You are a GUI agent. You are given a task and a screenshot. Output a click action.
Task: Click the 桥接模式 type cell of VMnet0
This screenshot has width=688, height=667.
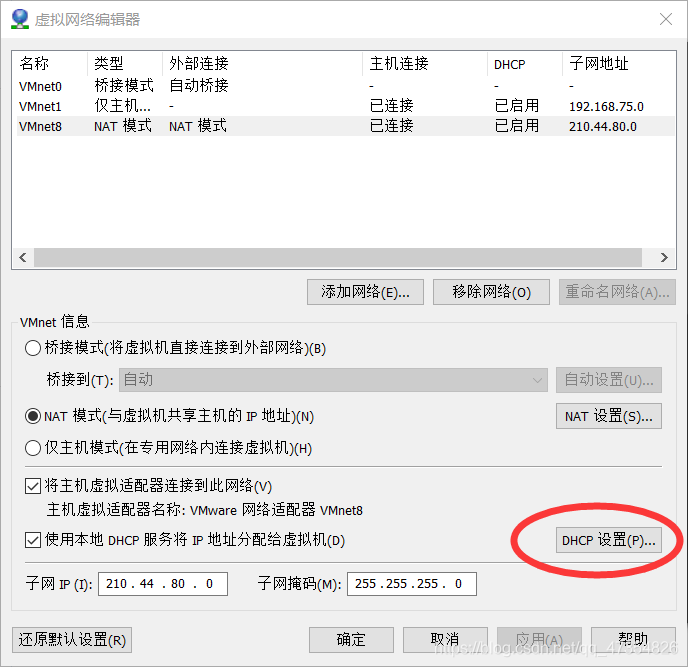pos(124,86)
